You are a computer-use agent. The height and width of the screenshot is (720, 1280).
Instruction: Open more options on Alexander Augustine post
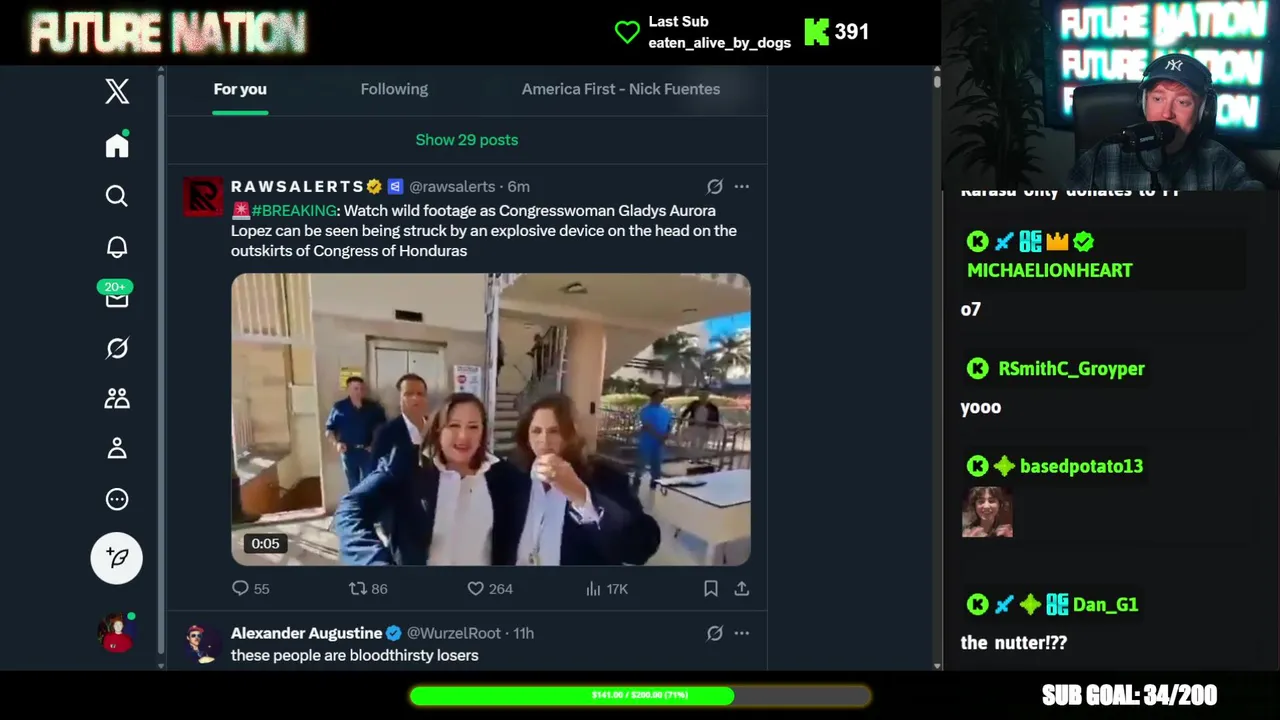pyautogui.click(x=741, y=633)
